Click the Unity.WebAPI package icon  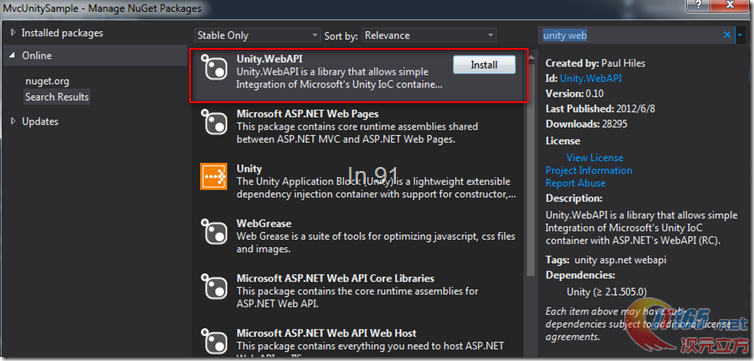(214, 68)
